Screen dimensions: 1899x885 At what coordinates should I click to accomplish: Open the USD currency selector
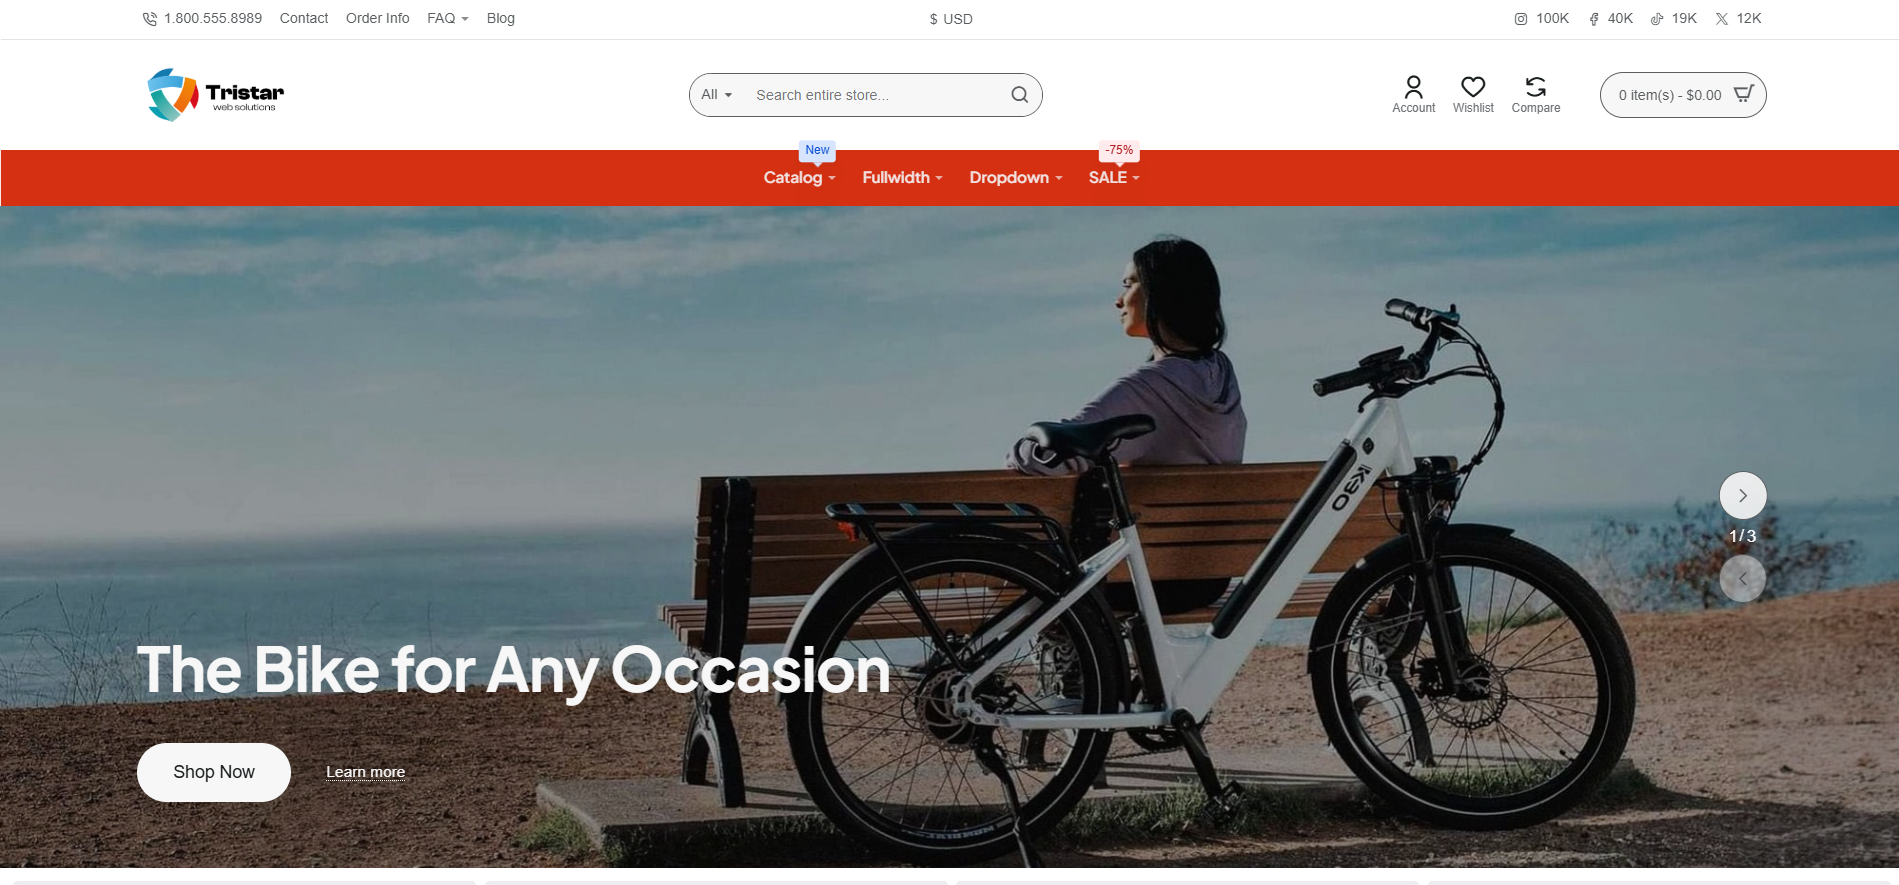tap(951, 19)
